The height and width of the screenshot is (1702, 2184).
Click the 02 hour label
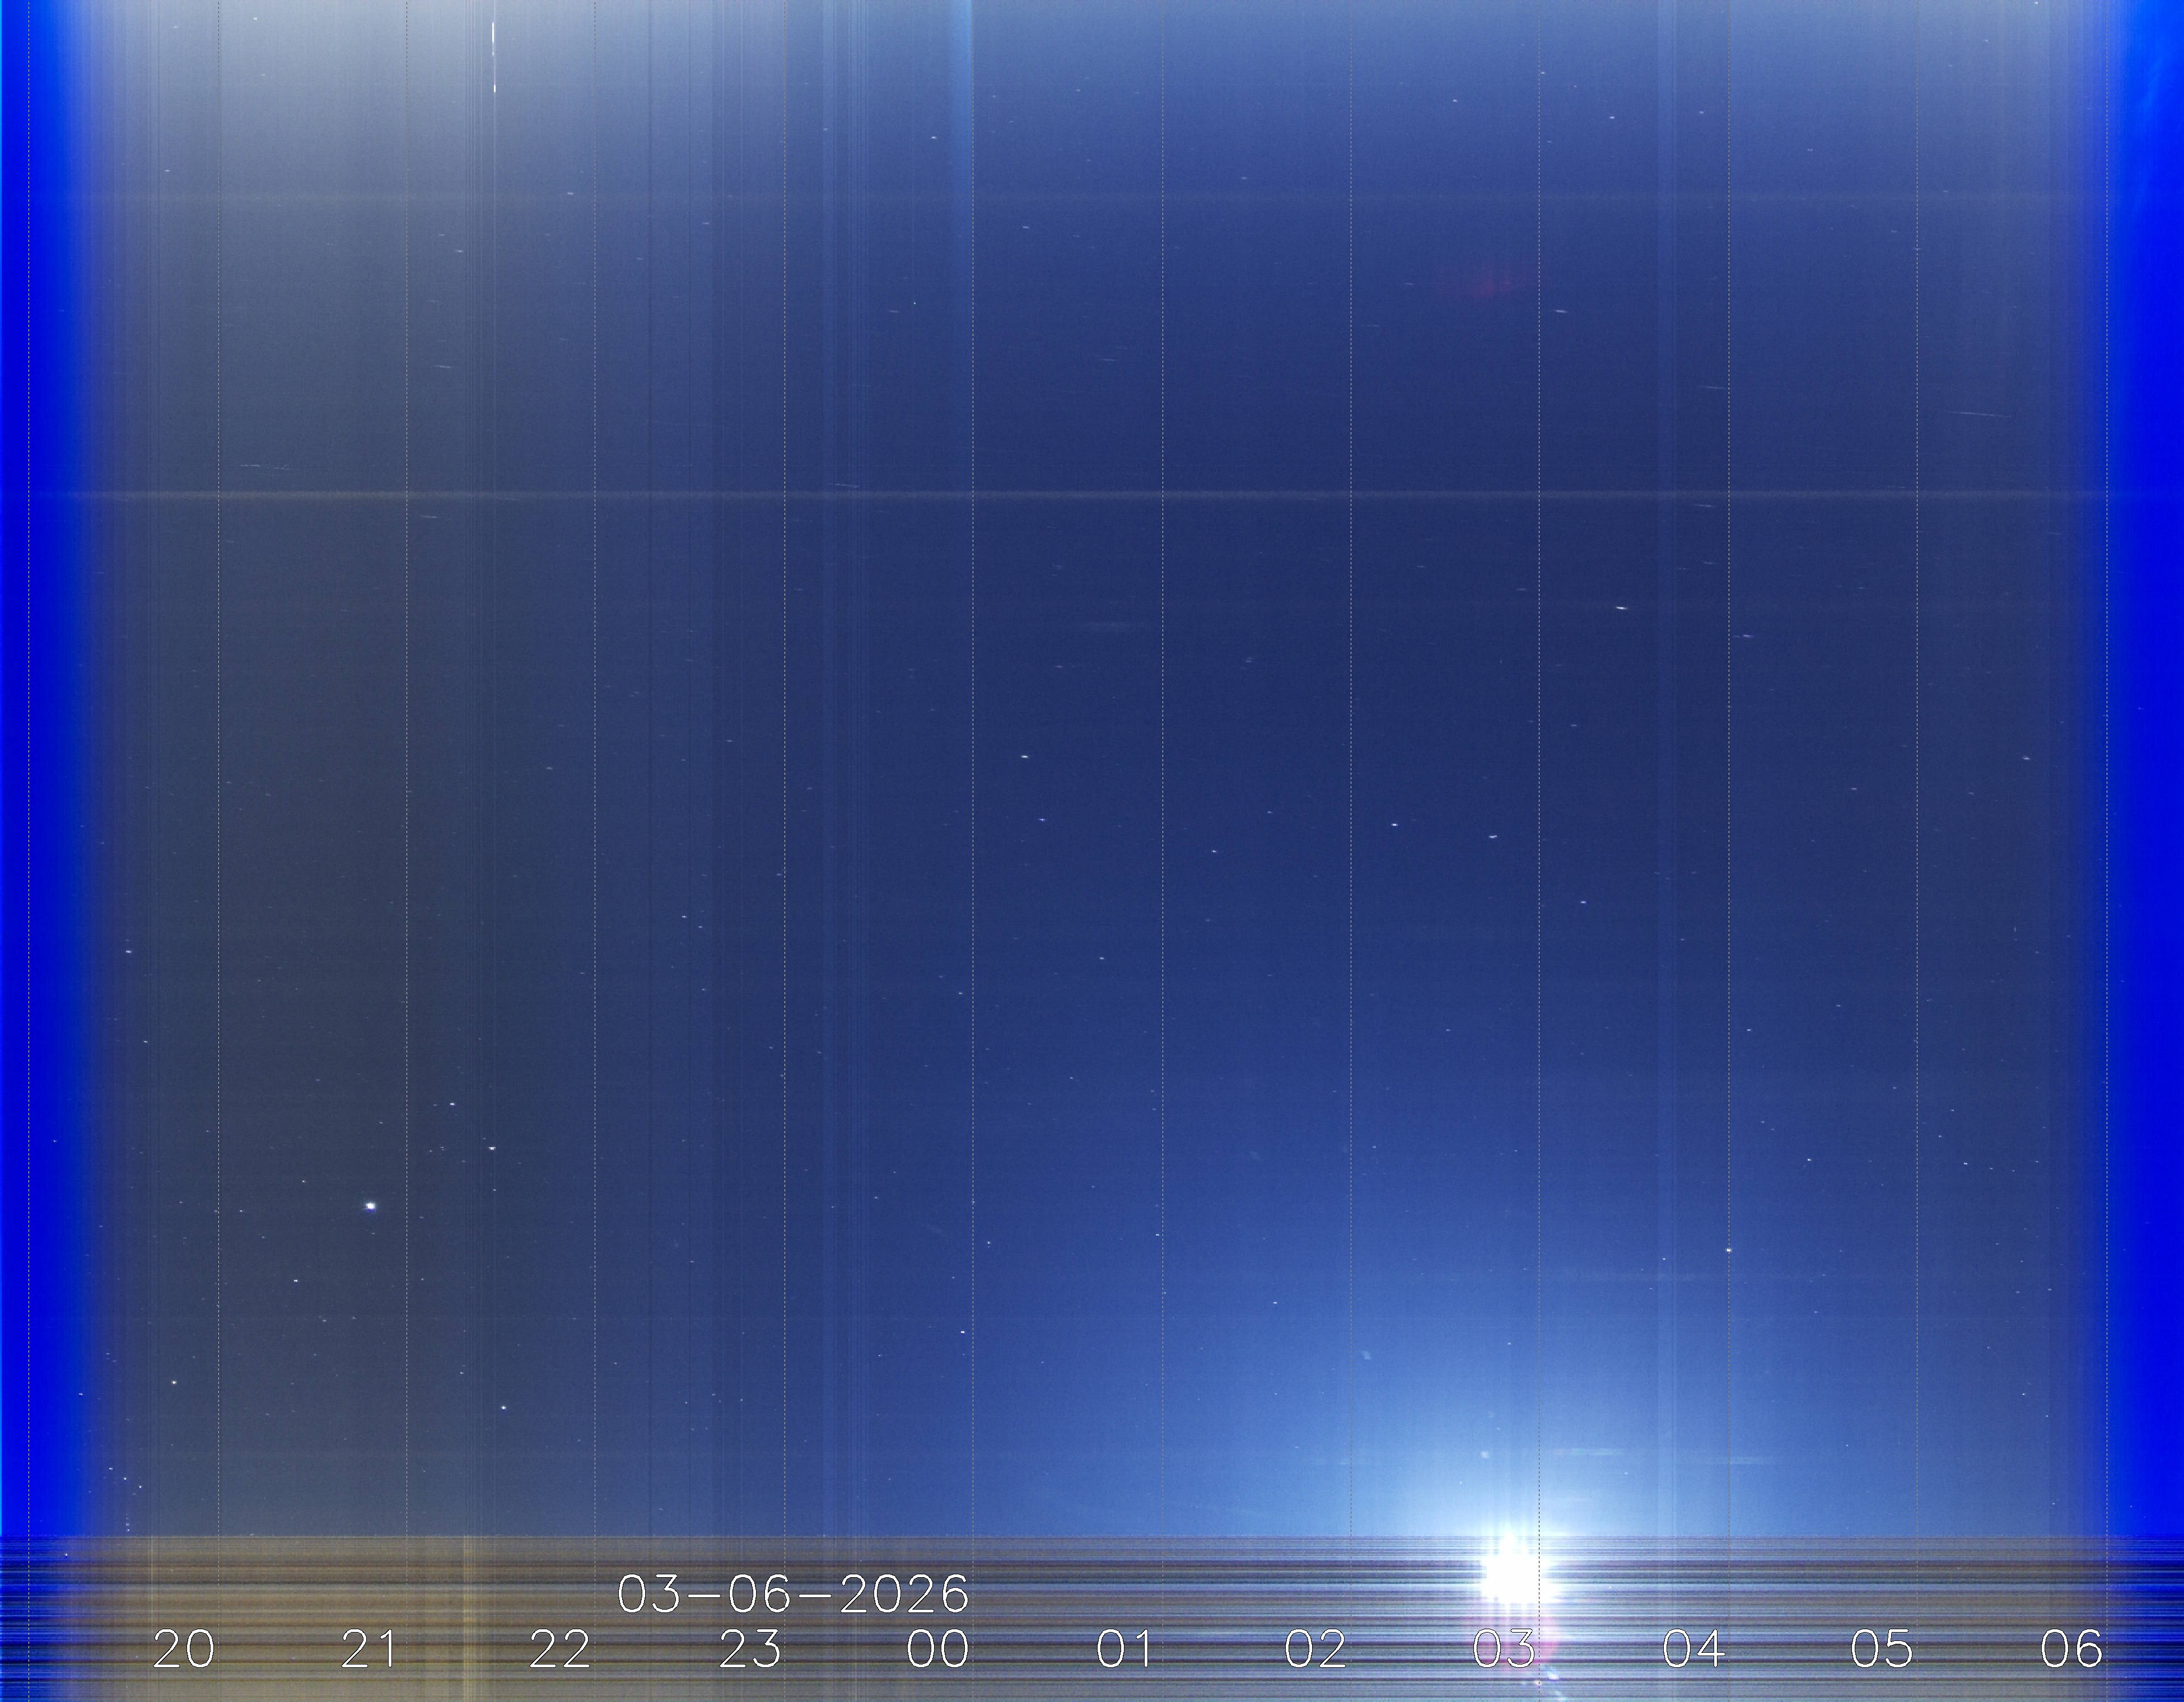pos(1315,1648)
